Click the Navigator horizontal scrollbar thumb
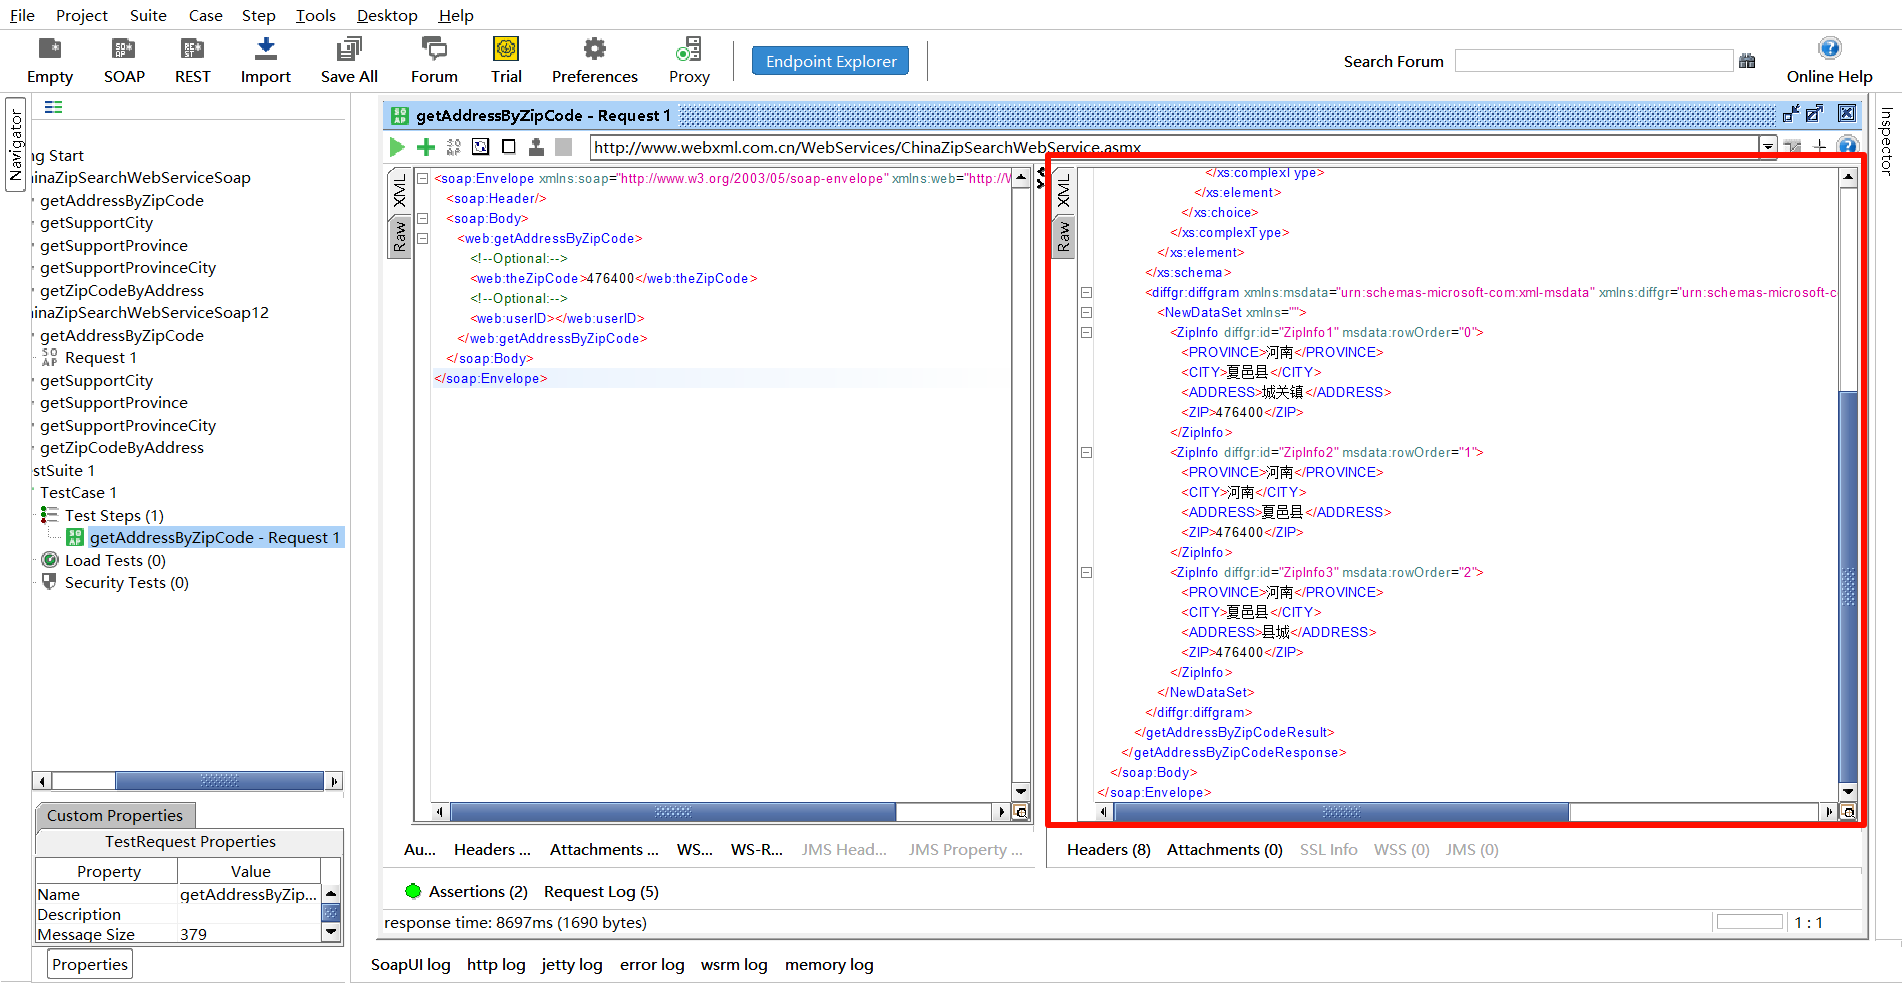The image size is (1902, 983). 219,781
